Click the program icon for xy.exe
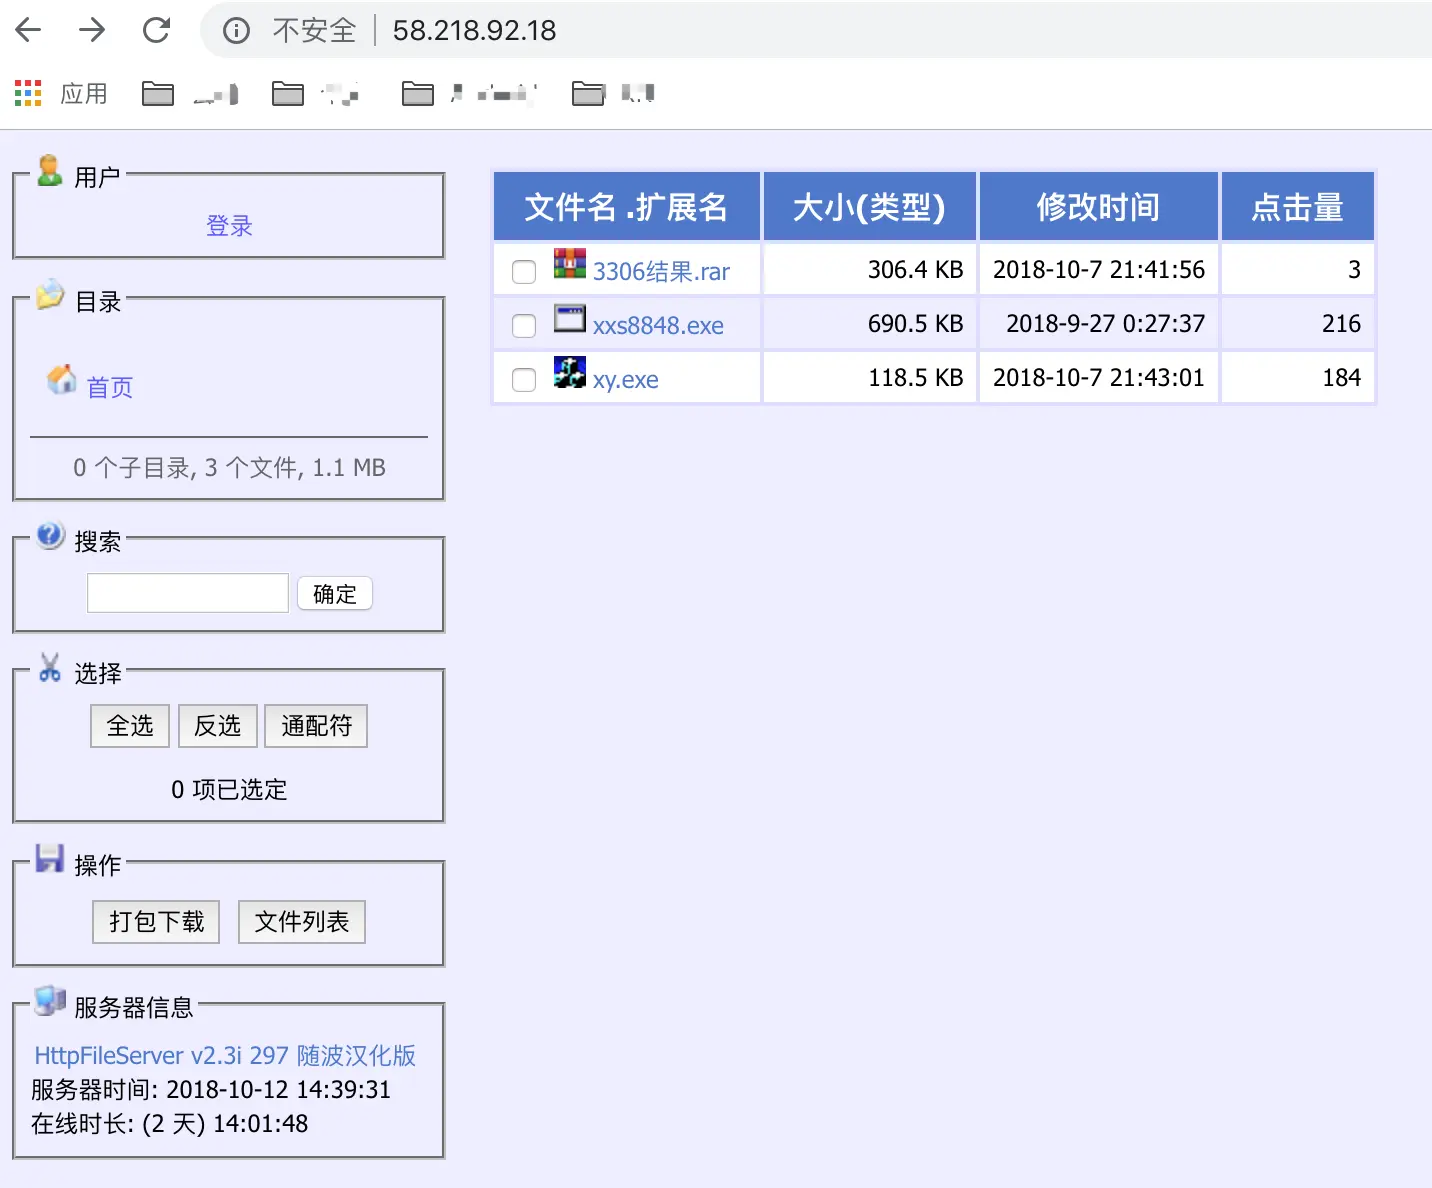 570,372
